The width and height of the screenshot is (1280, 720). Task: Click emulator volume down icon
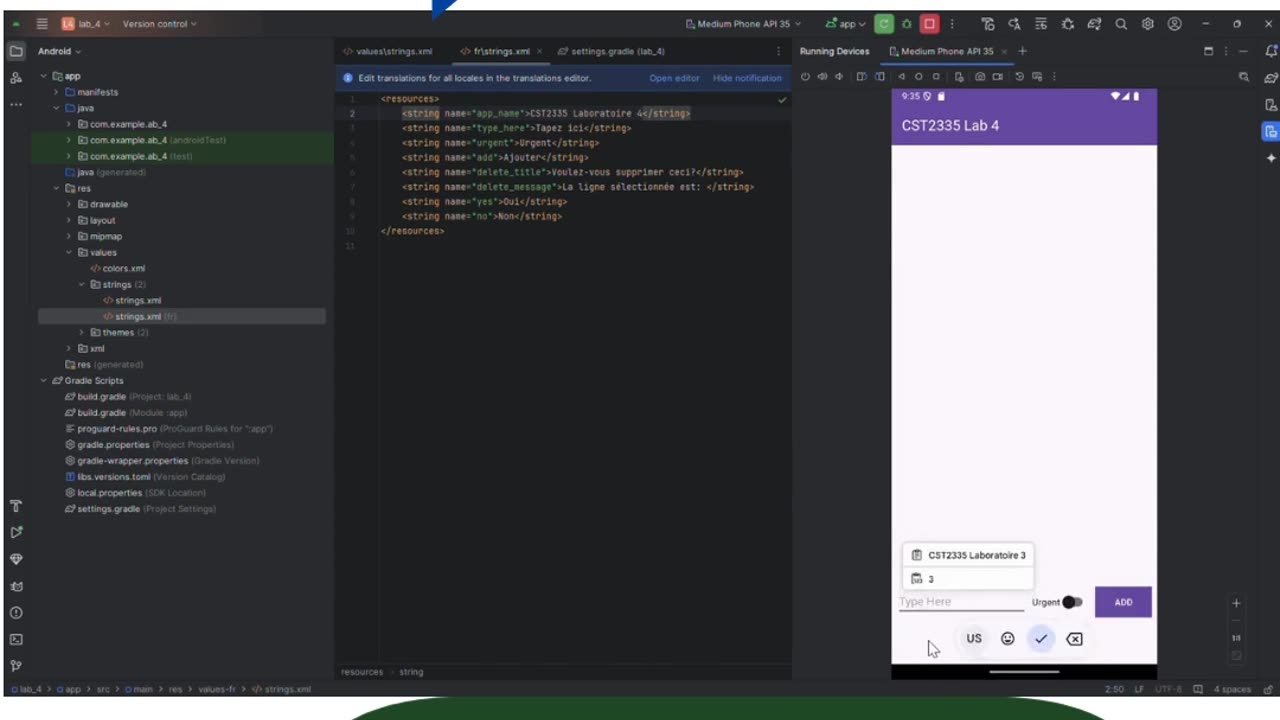[839, 77]
